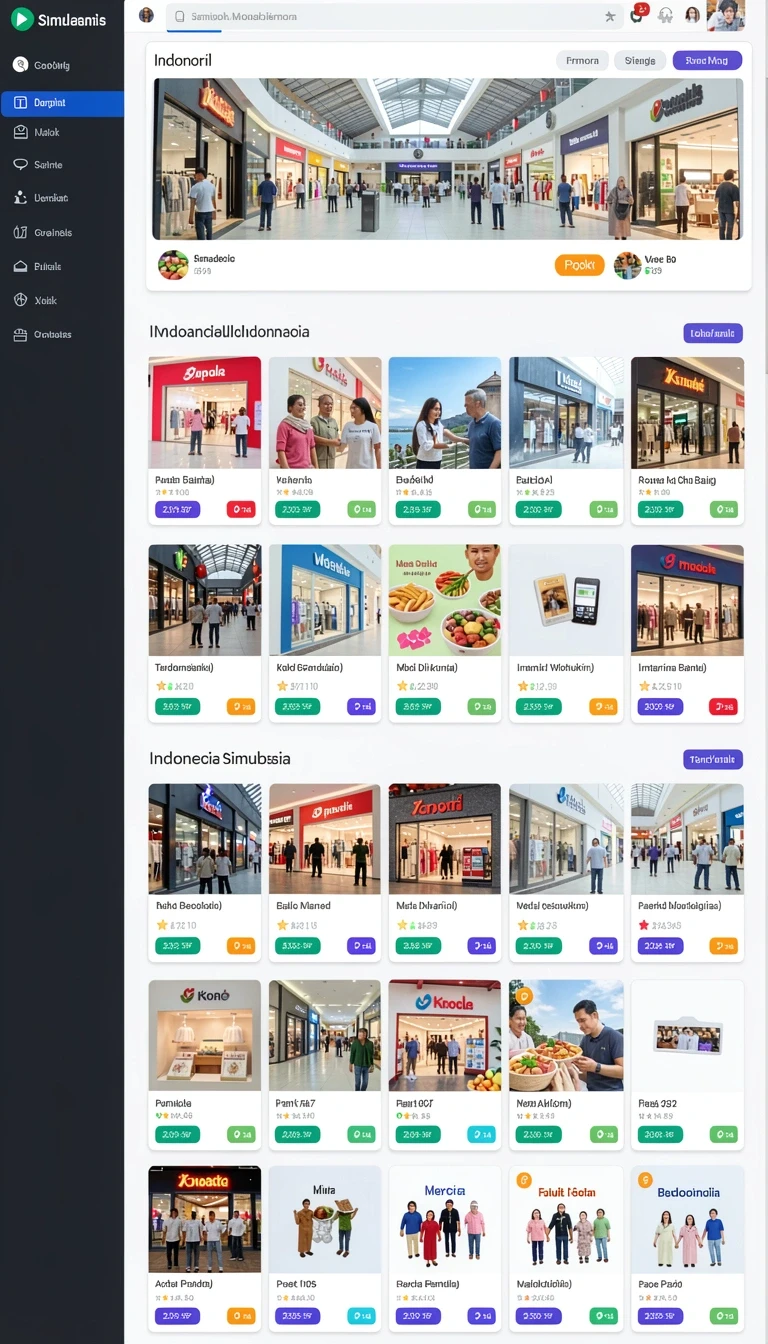The height and width of the screenshot is (1344, 768).
Task: Open the Mbel Diikunta food bowls image
Action: (x=445, y=600)
